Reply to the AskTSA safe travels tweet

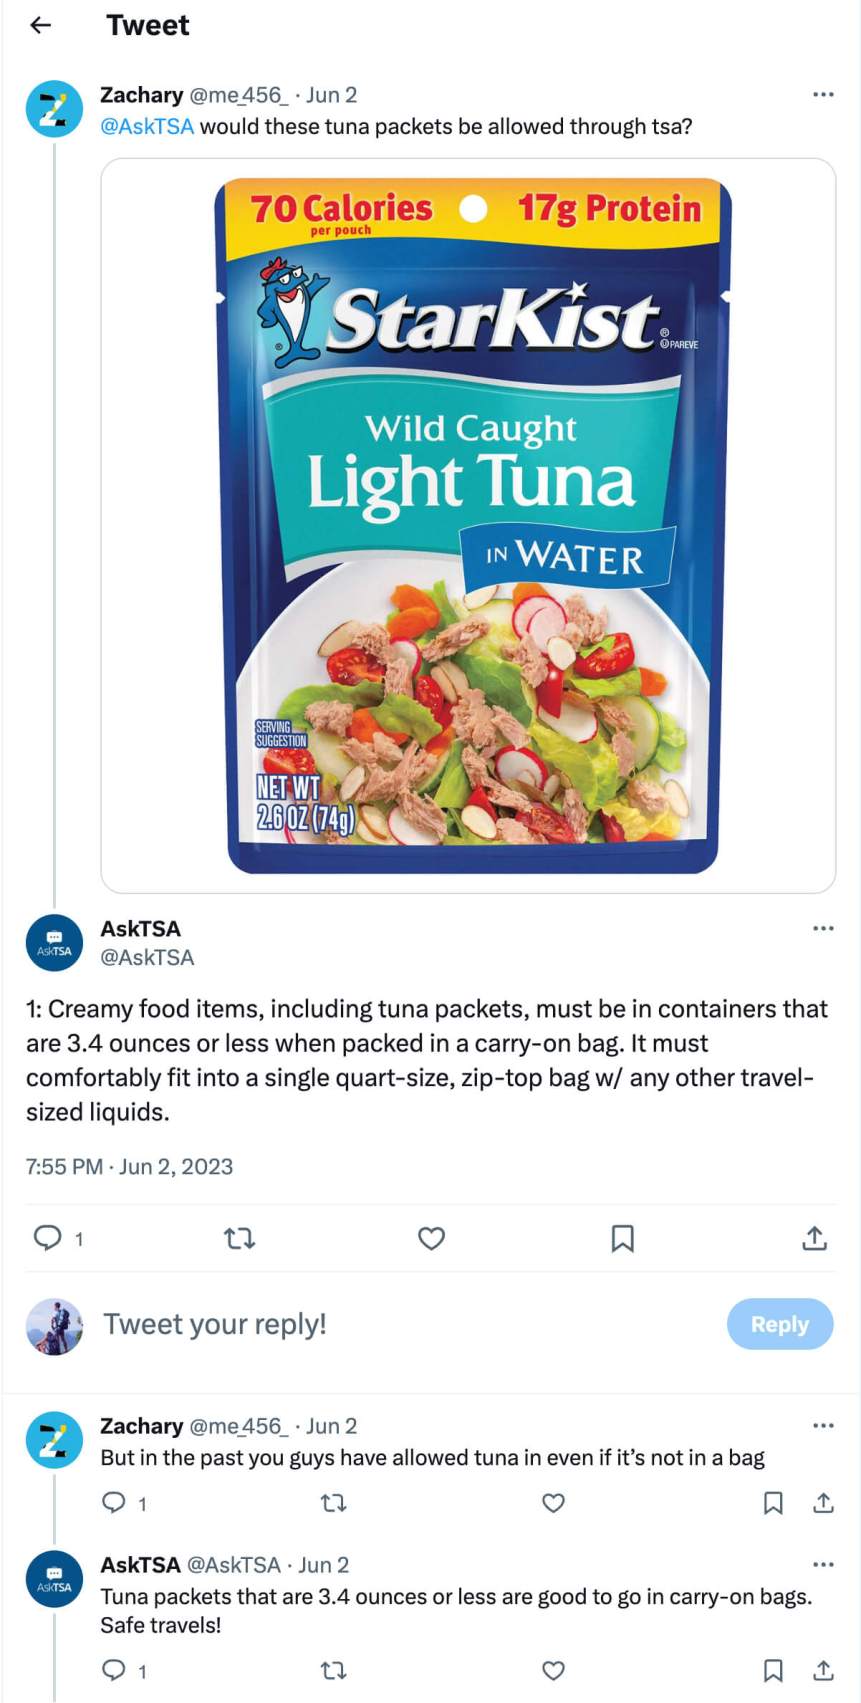(114, 1670)
